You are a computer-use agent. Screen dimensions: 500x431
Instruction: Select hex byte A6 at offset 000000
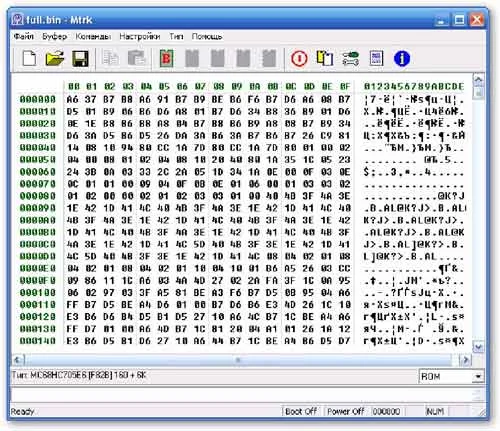72,99
